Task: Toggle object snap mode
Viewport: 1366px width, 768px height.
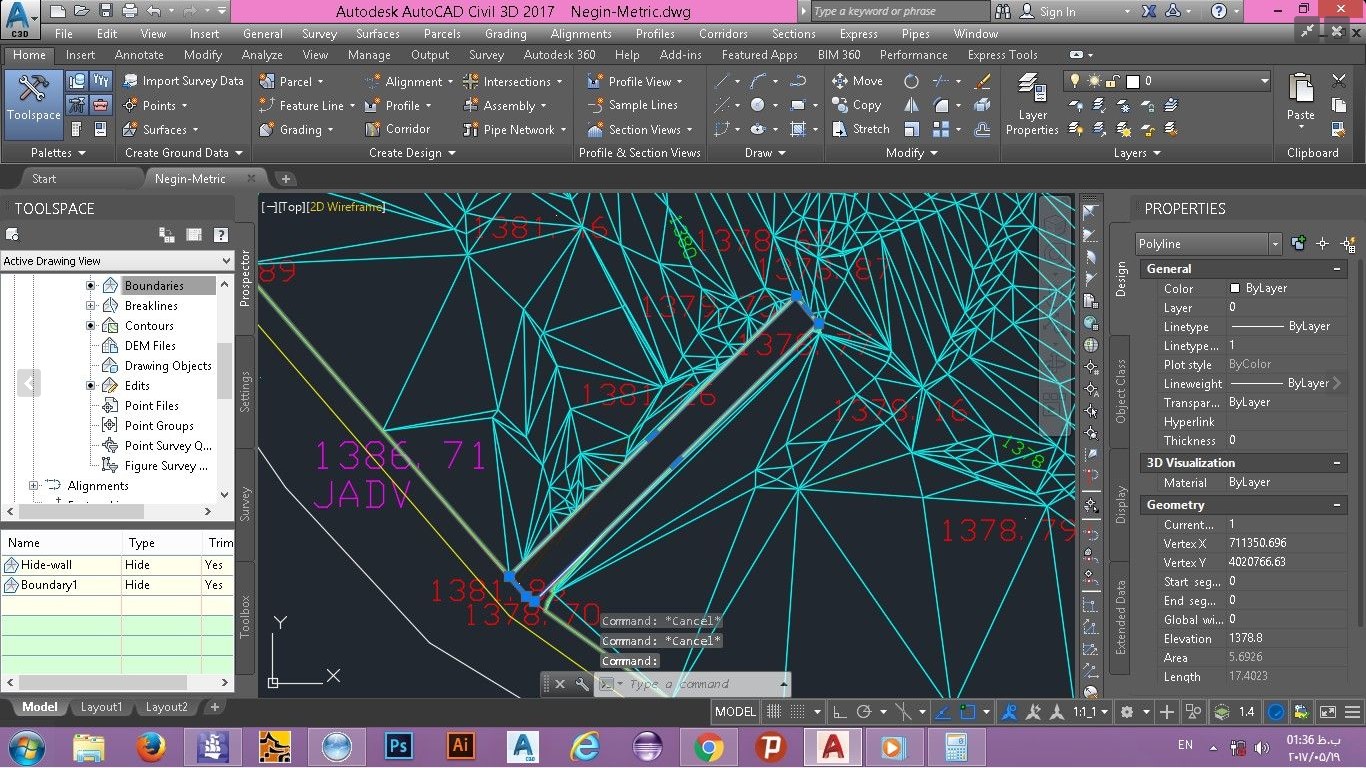Action: click(966, 712)
